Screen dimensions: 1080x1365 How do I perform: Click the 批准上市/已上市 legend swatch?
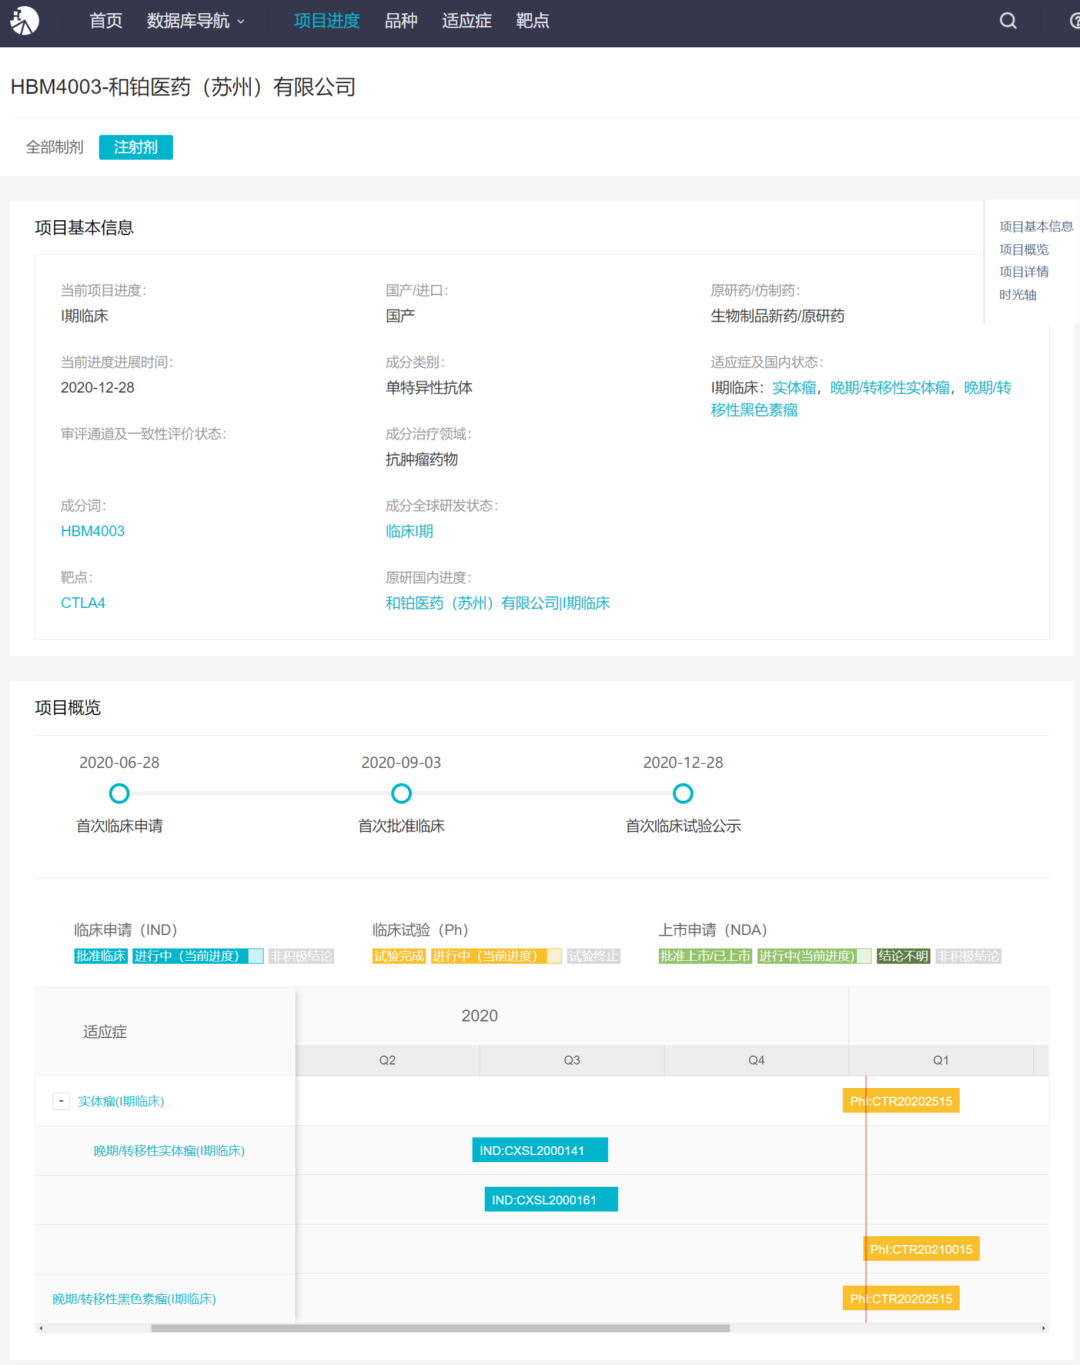point(705,956)
